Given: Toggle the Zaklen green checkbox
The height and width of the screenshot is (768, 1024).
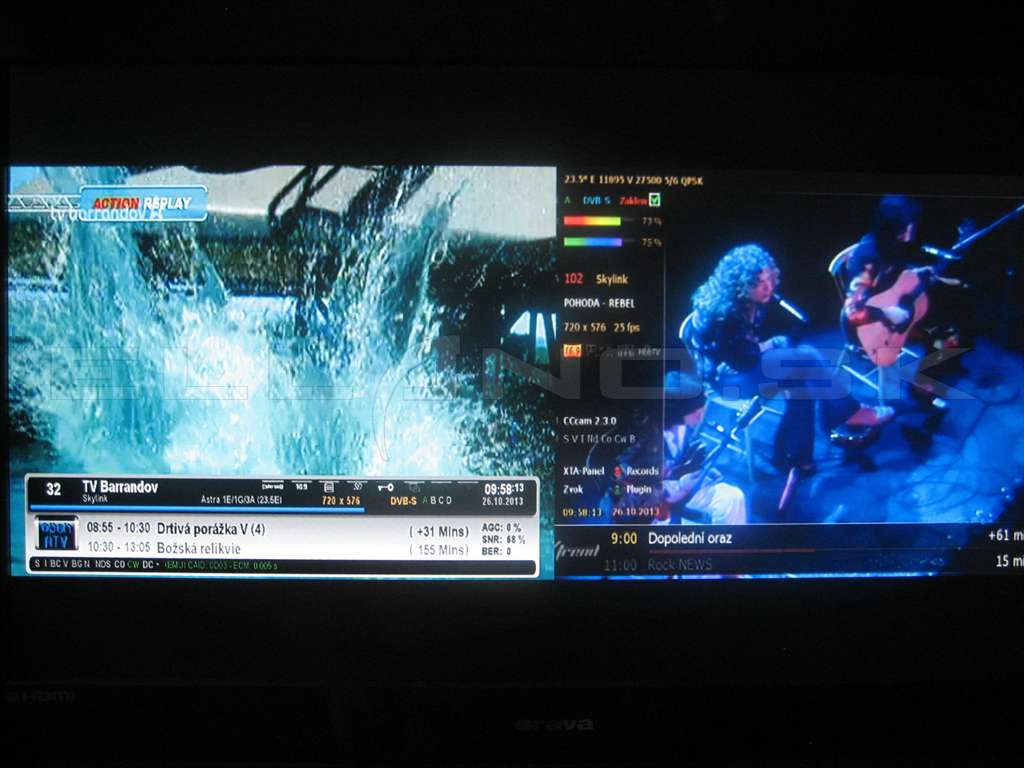Looking at the screenshot, I should click(x=654, y=200).
